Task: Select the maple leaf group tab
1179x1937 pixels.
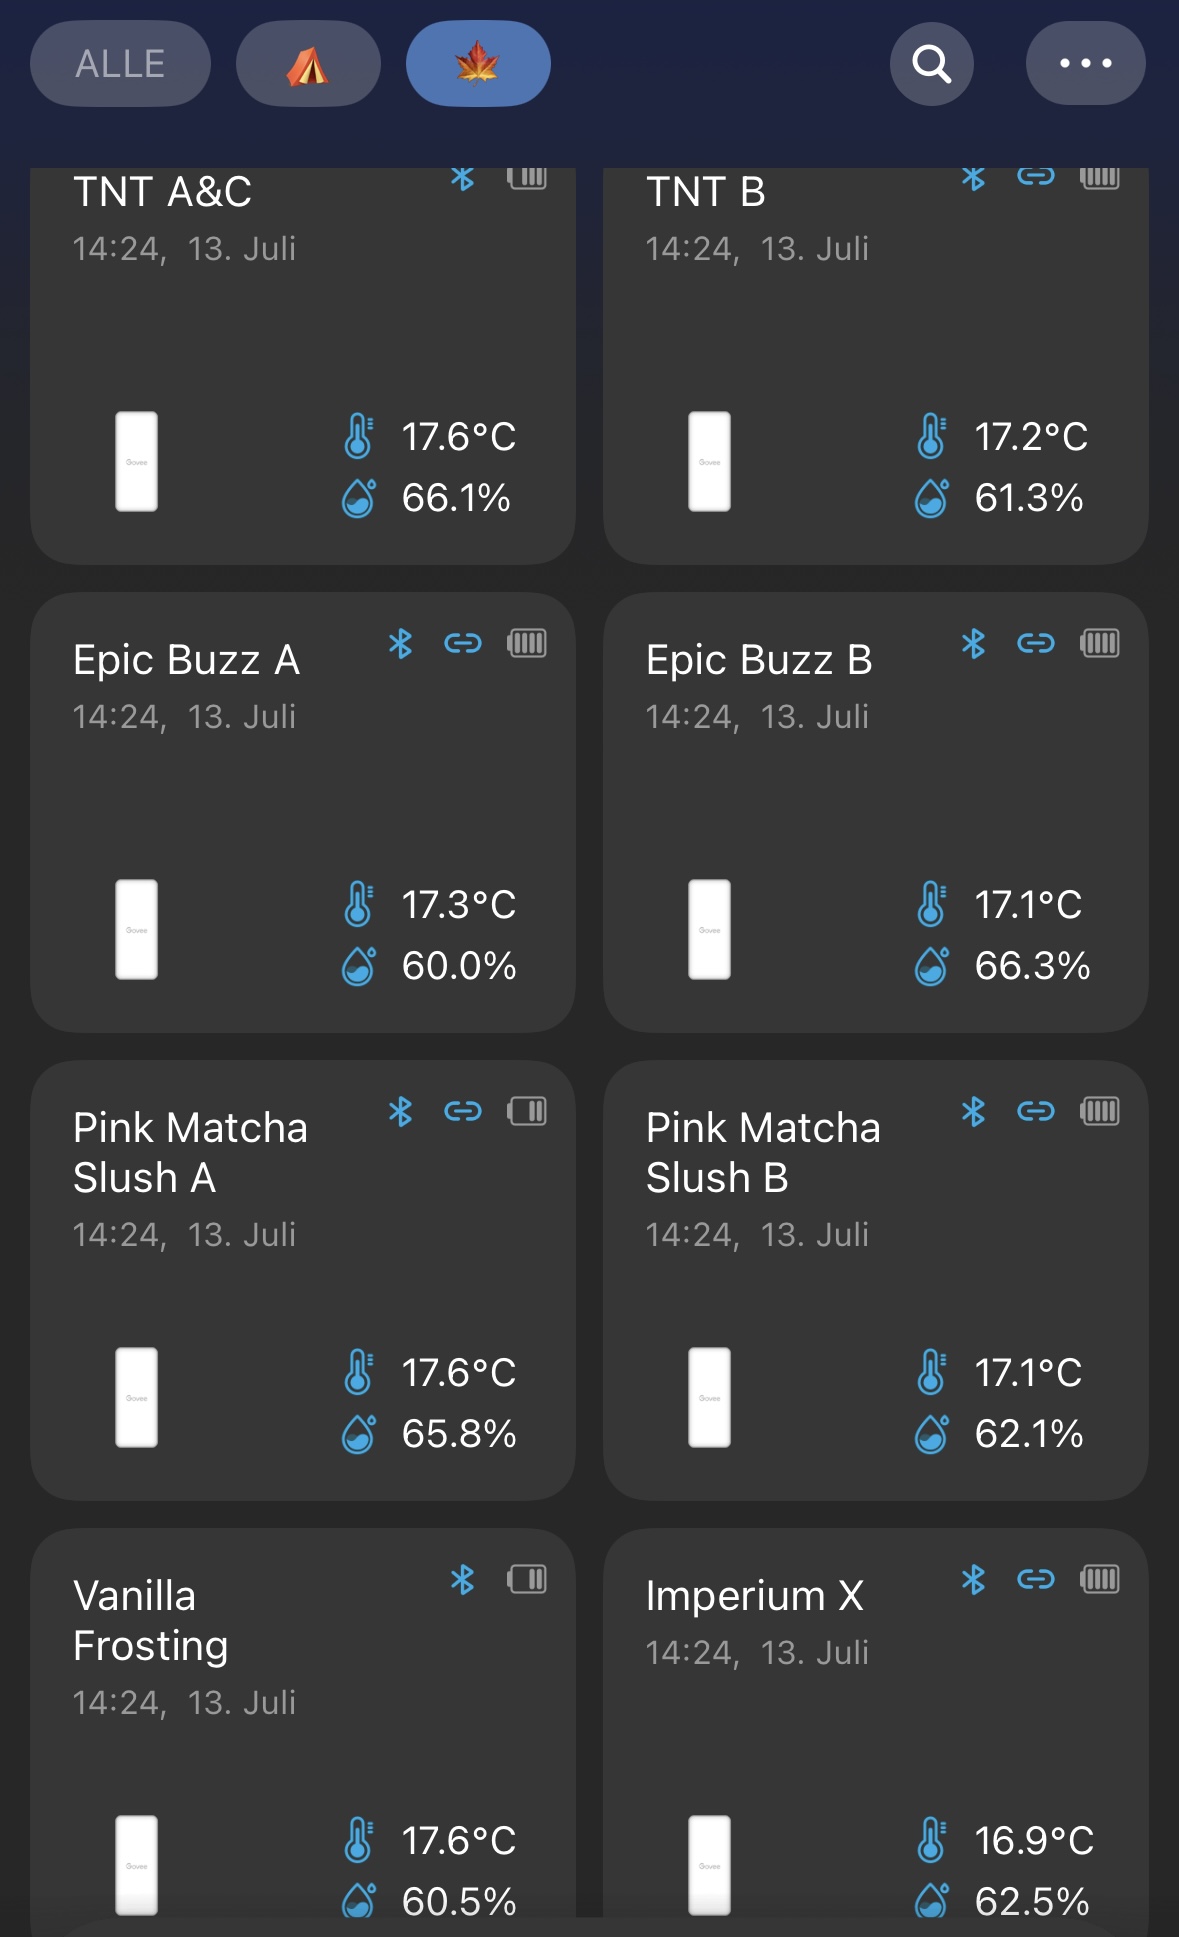Action: point(477,64)
